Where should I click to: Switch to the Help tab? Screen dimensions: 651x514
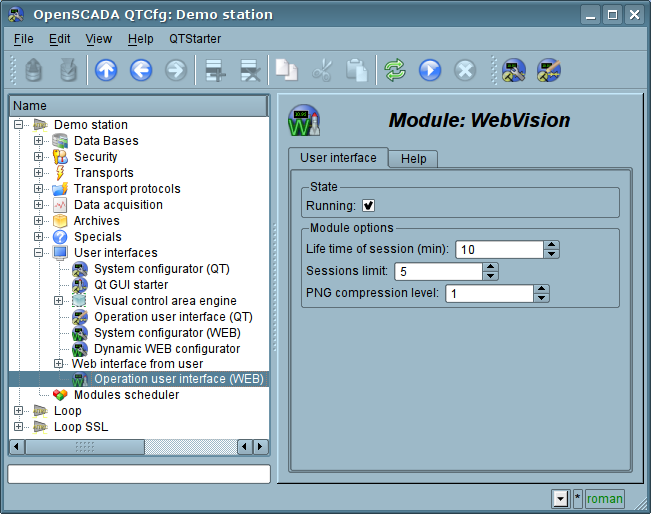click(x=413, y=159)
